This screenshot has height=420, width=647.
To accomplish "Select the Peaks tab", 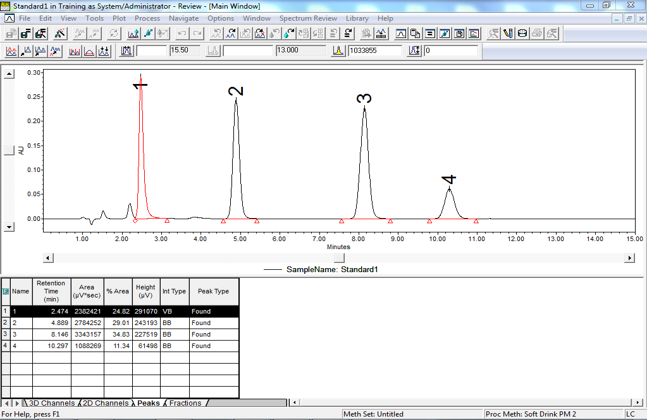I will coord(148,403).
